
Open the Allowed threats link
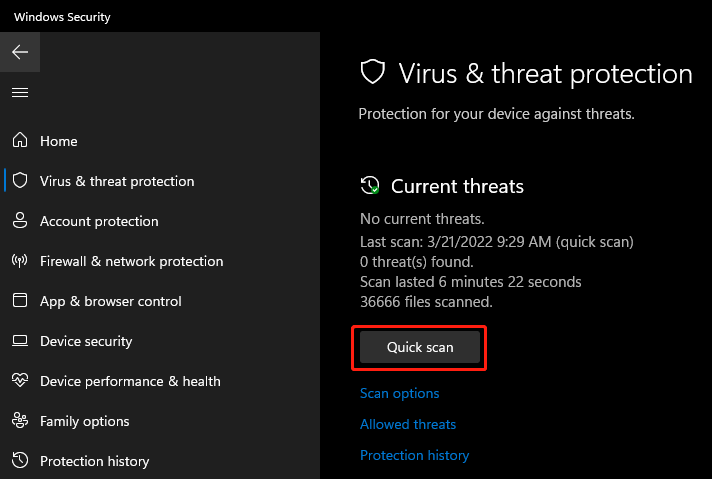[408, 424]
